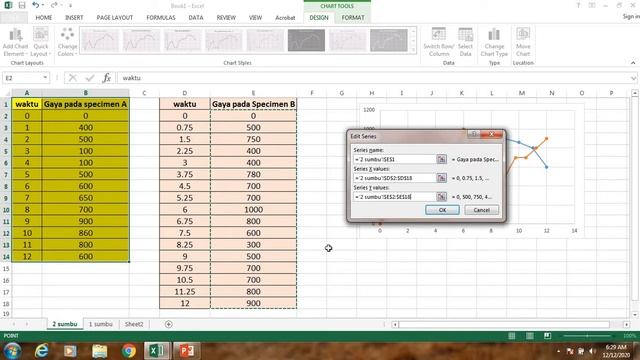Select cell 'Gaya pada specimen A'

[85, 104]
